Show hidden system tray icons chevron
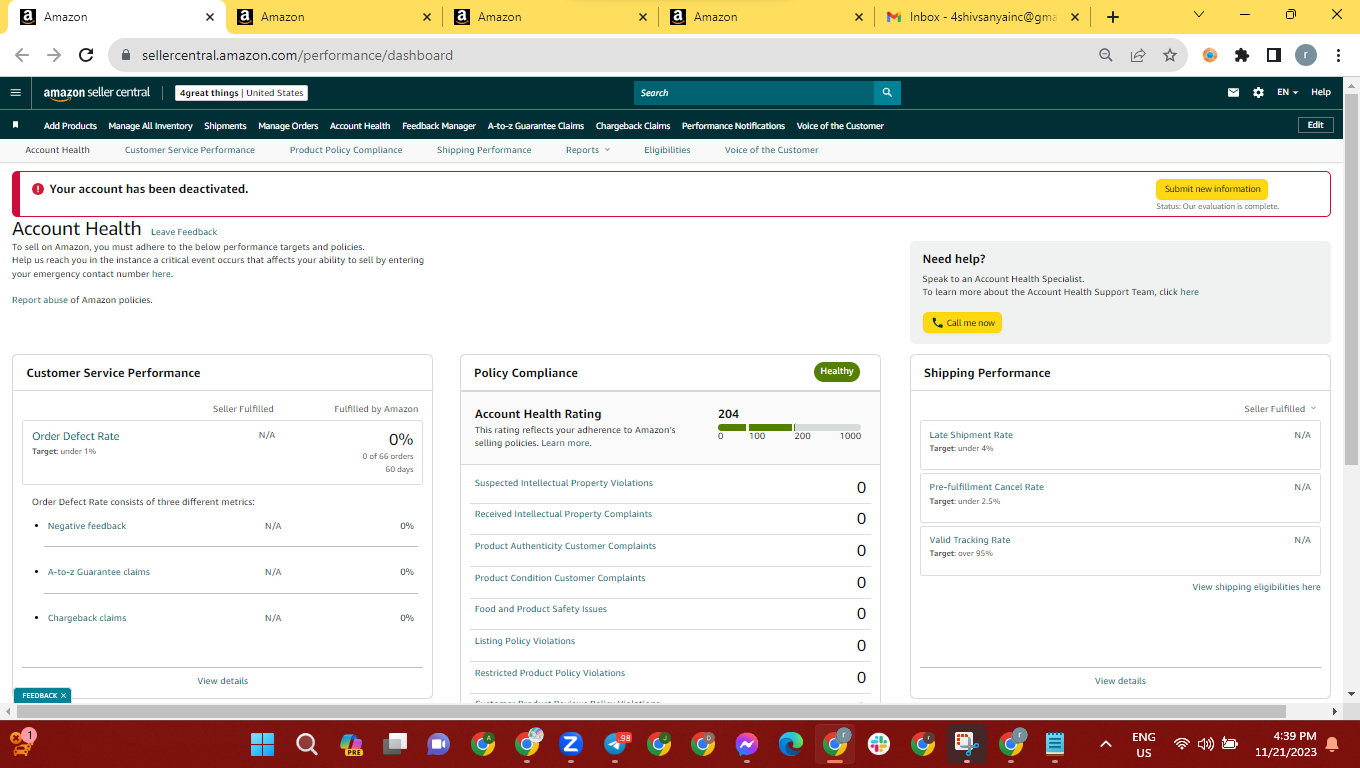Image resolution: width=1360 pixels, height=768 pixels. [x=1106, y=744]
